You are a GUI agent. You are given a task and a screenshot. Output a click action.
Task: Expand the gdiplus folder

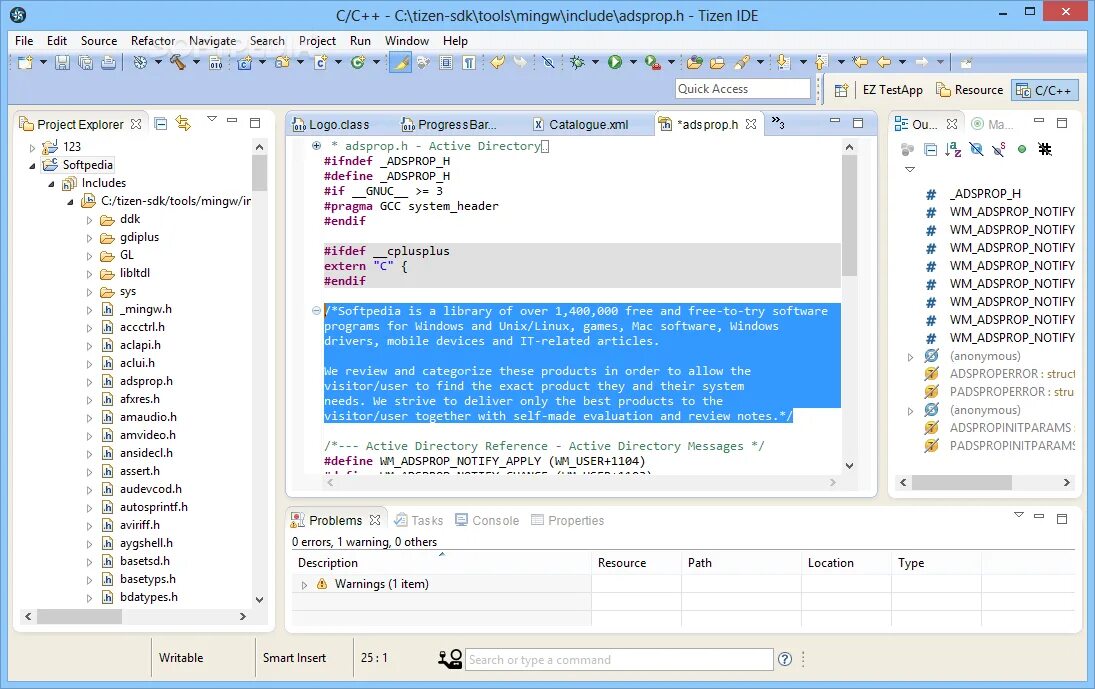tap(89, 239)
